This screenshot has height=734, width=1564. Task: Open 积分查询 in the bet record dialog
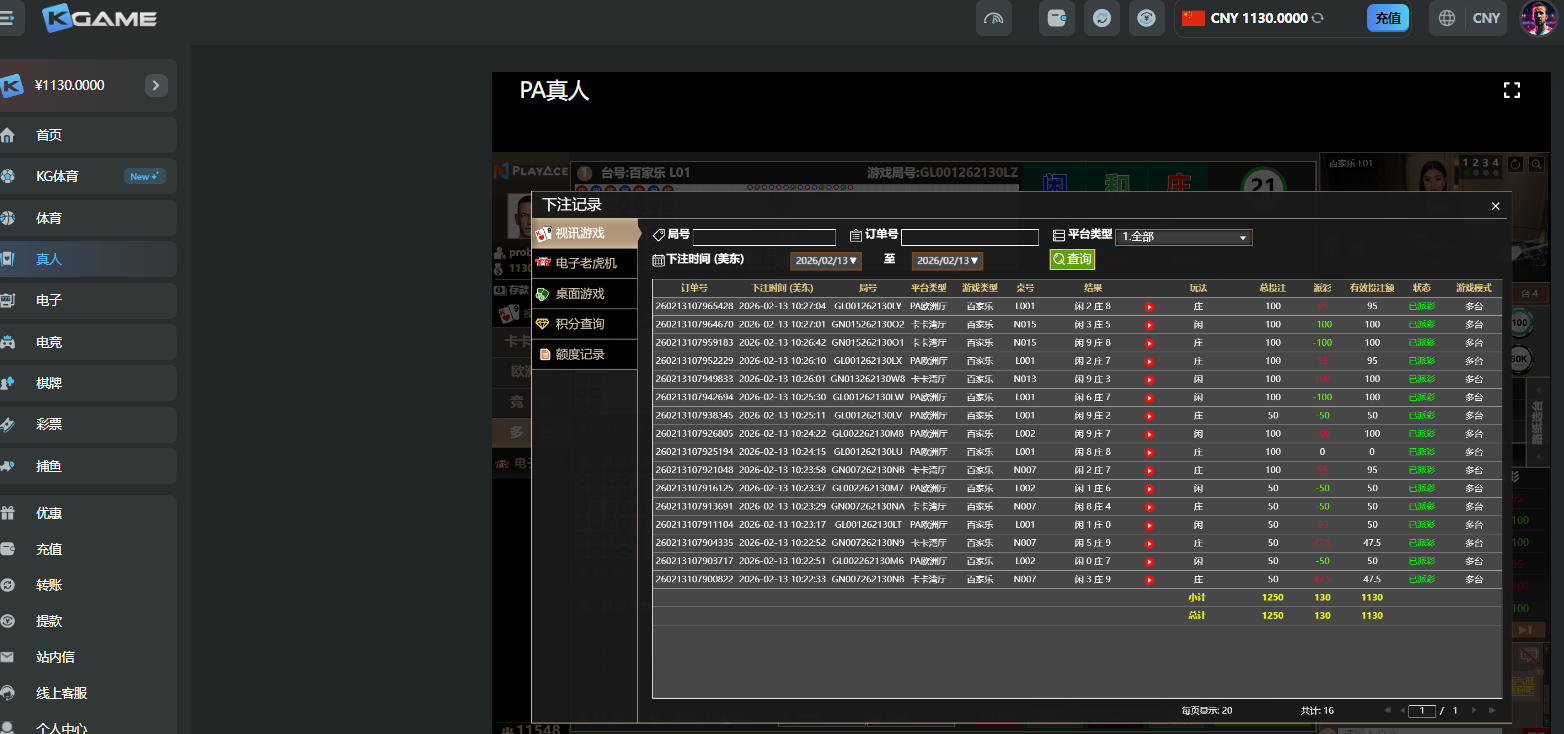click(579, 324)
